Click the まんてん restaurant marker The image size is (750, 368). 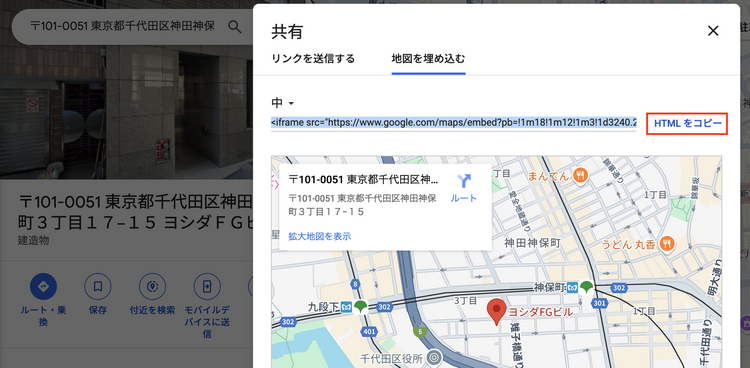(580, 176)
